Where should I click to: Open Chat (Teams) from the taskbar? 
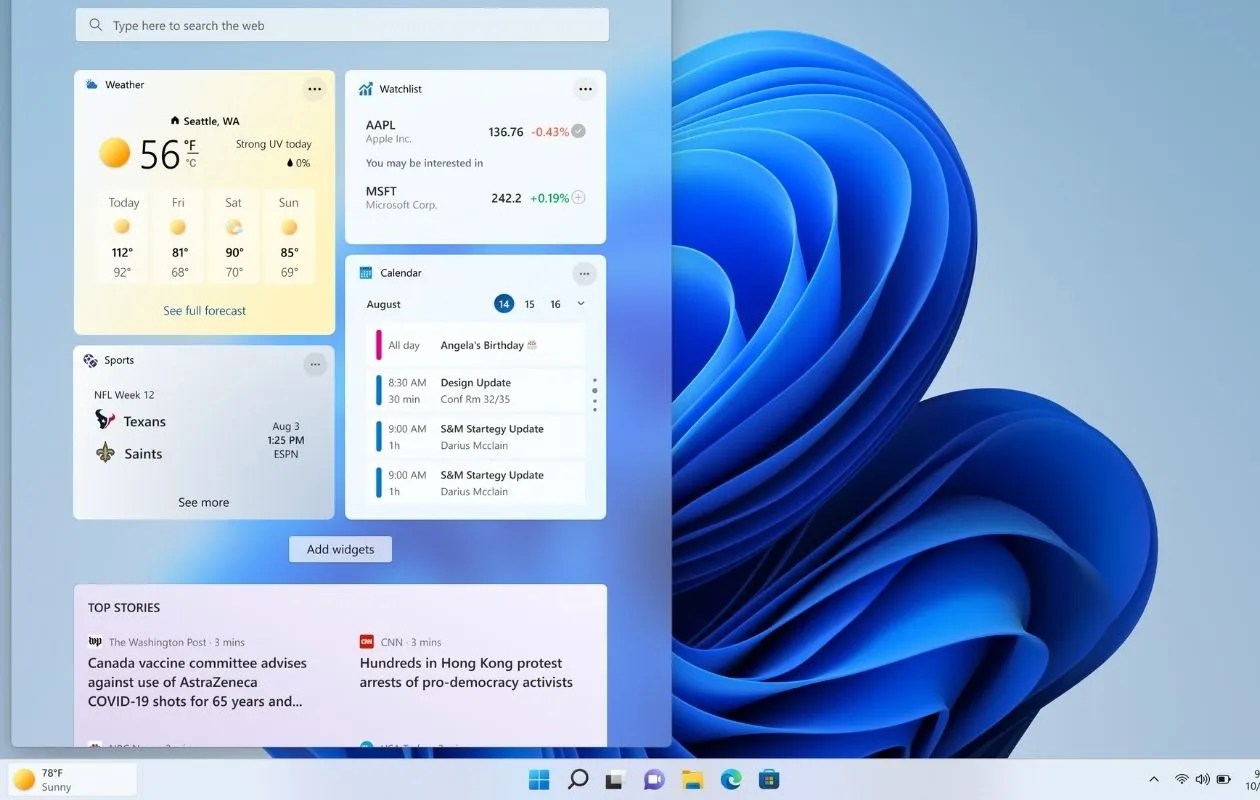point(654,778)
